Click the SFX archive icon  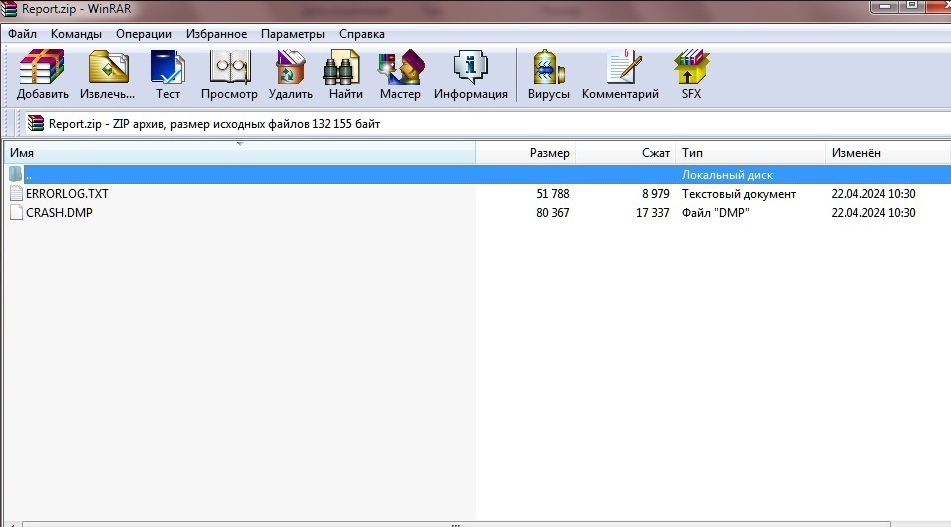click(x=691, y=74)
